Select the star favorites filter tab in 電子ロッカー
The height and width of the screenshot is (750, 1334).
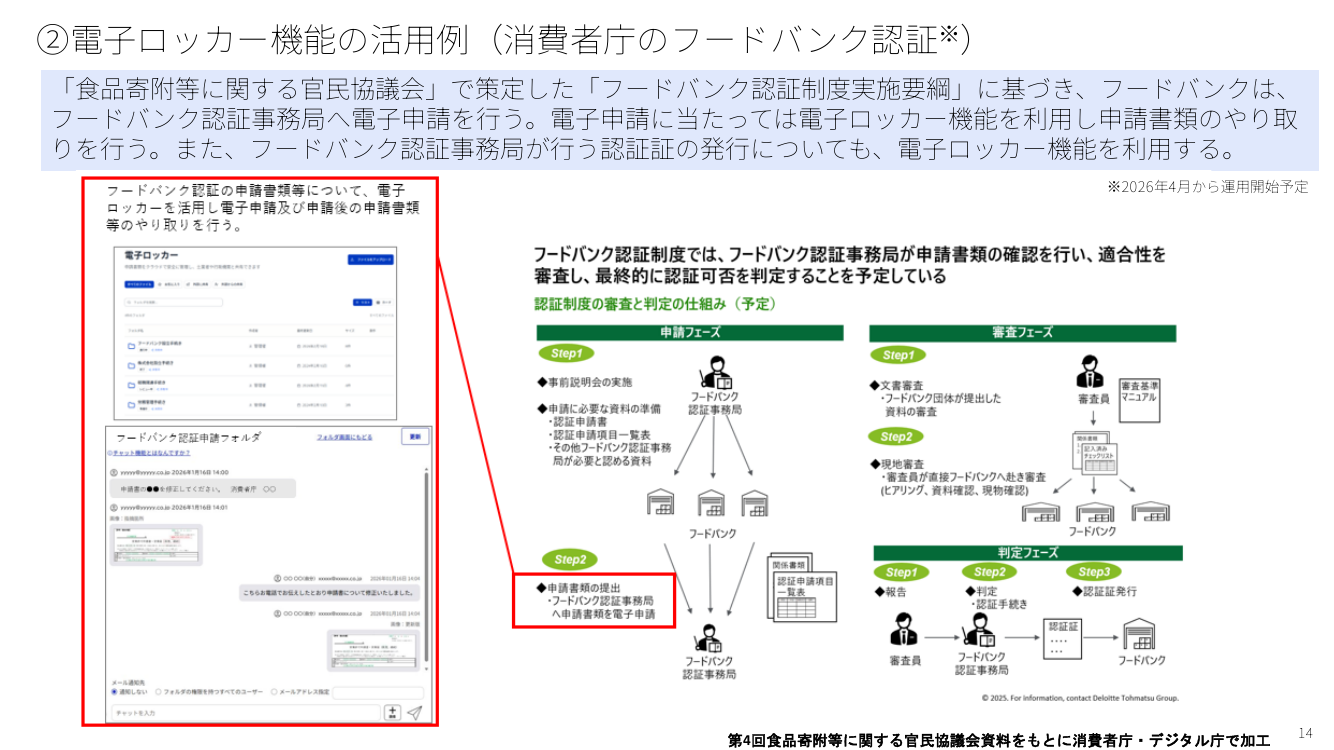tap(169, 284)
